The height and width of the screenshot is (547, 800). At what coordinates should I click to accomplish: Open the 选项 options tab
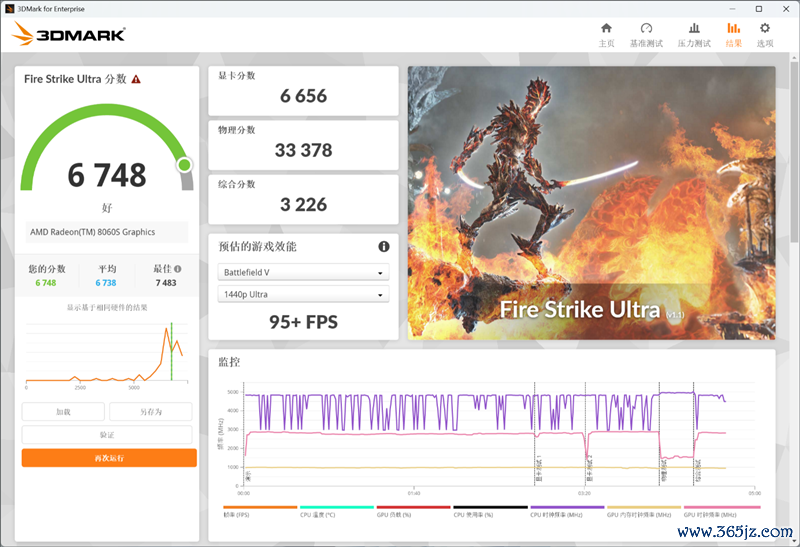[765, 35]
